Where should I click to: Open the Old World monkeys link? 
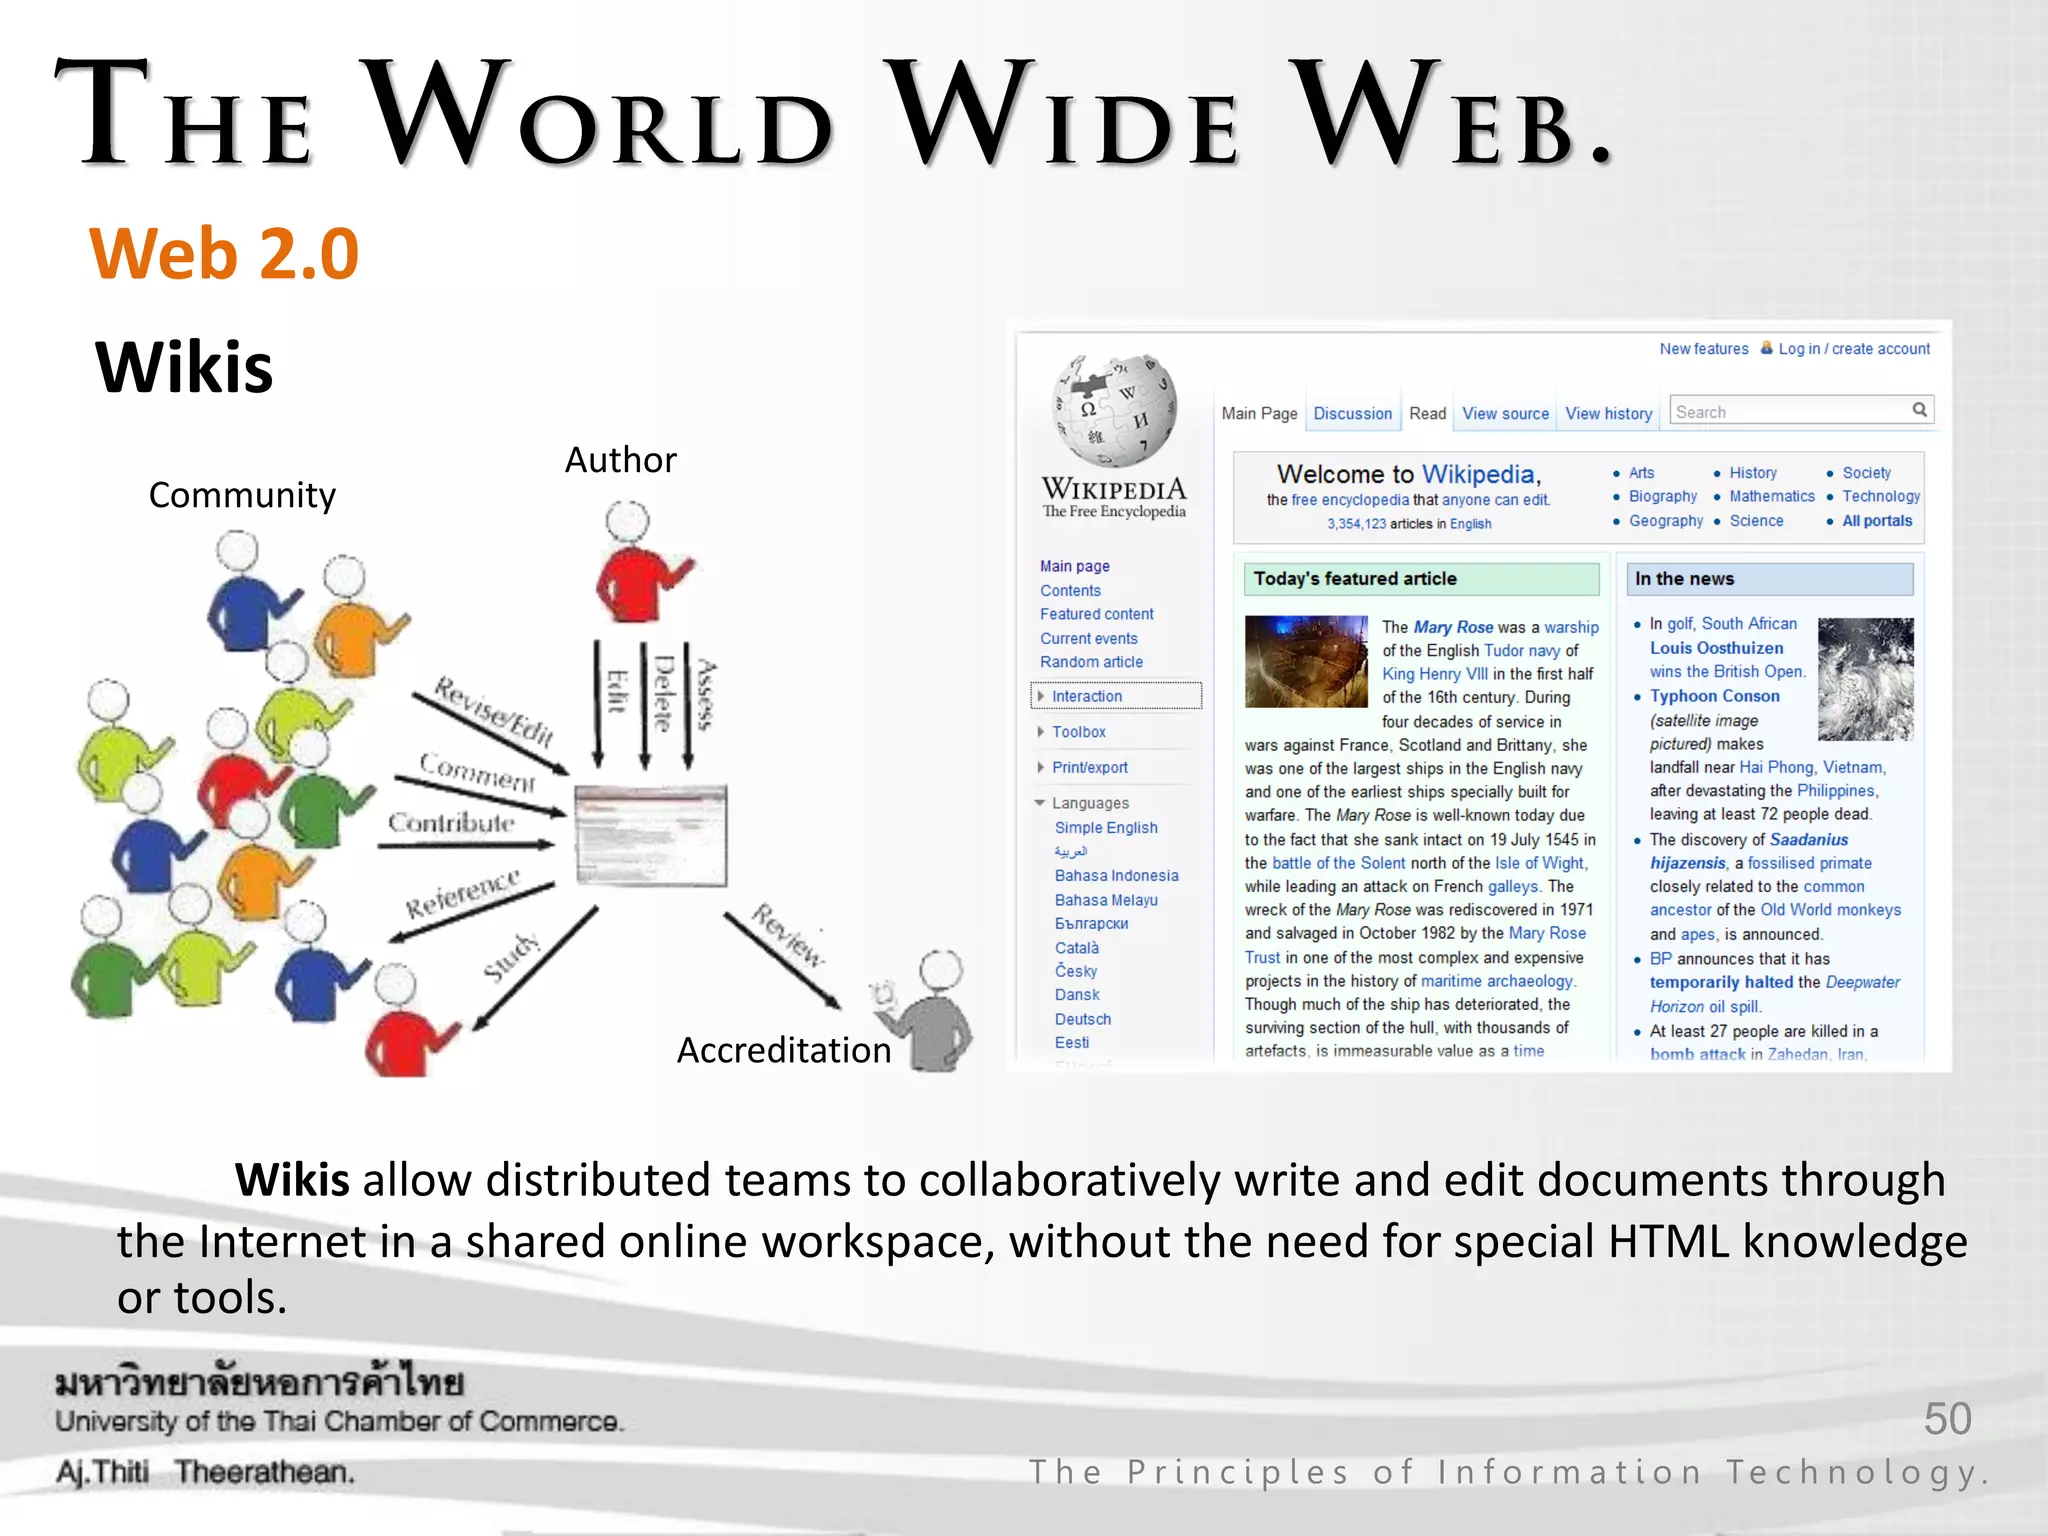pyautogui.click(x=1830, y=910)
